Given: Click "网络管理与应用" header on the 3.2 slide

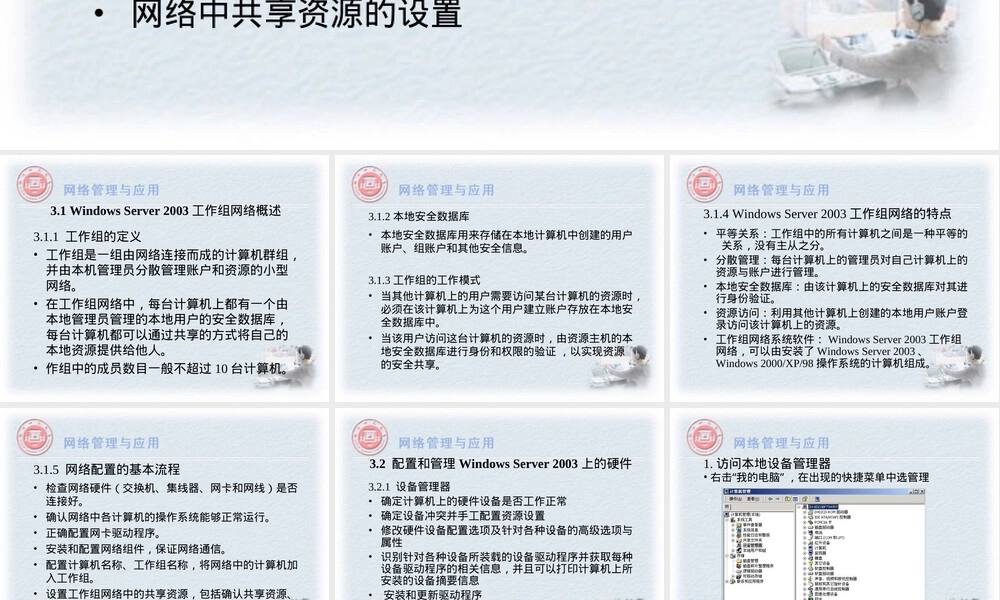Looking at the screenshot, I should [446, 443].
